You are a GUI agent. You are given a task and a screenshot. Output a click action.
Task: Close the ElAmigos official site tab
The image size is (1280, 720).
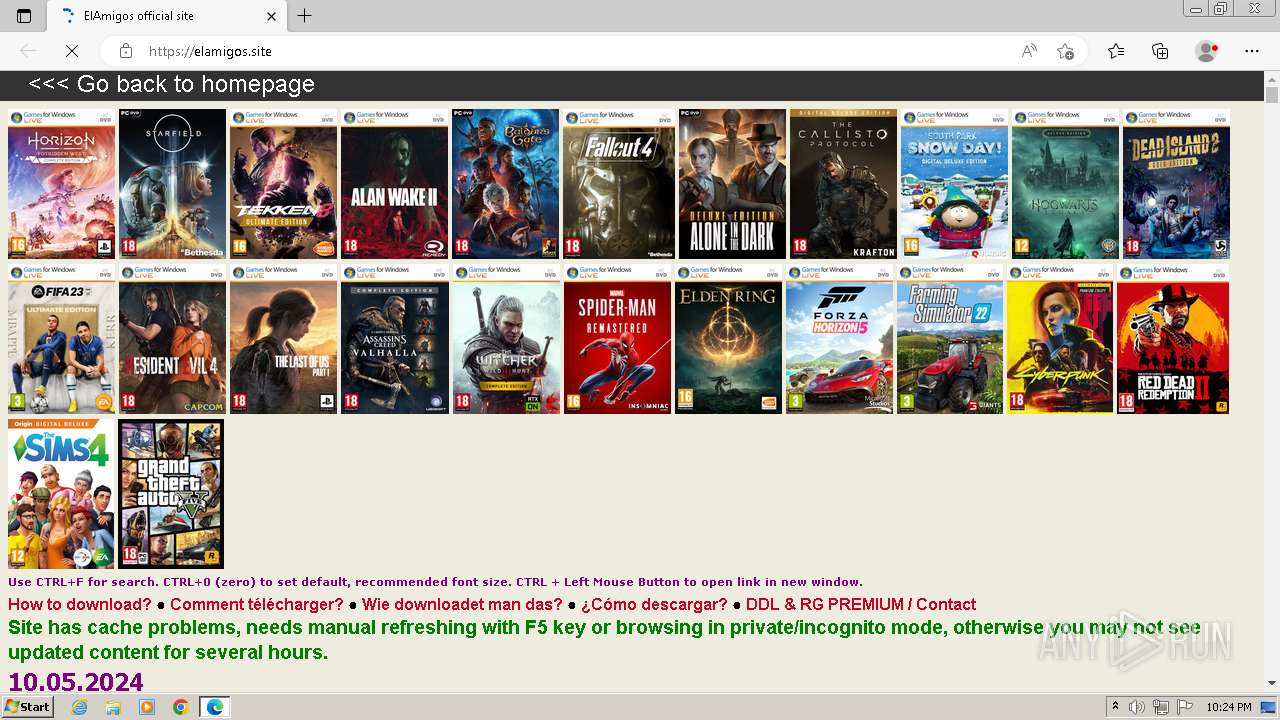pos(272,16)
